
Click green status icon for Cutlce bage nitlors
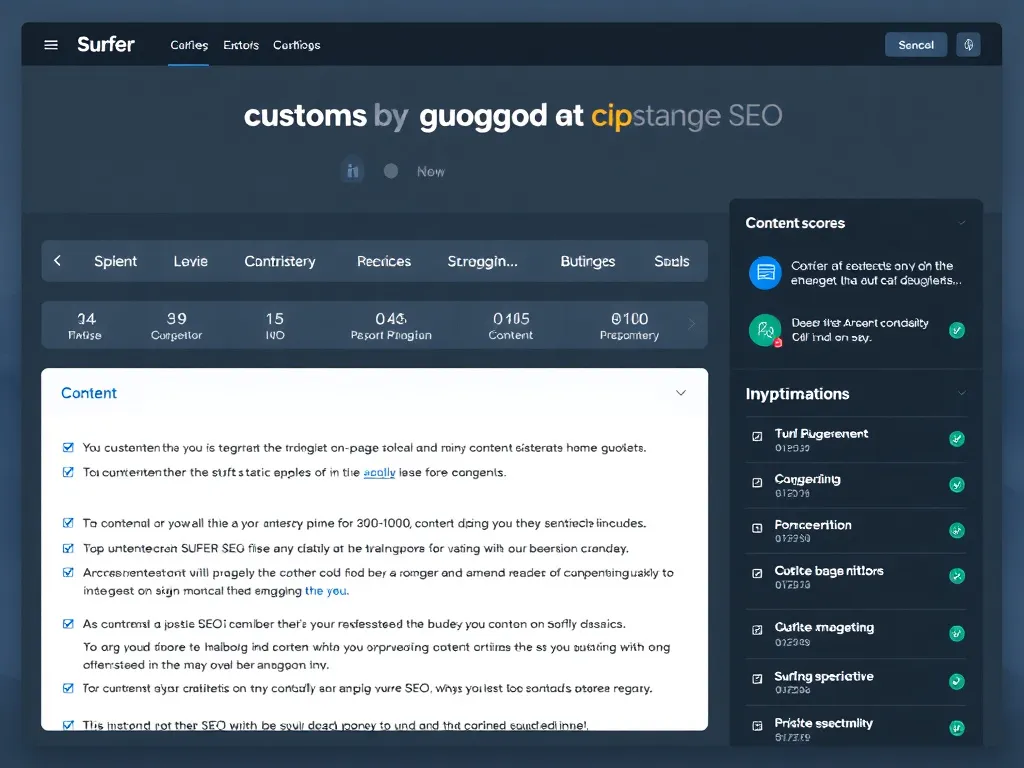pyautogui.click(x=957, y=576)
